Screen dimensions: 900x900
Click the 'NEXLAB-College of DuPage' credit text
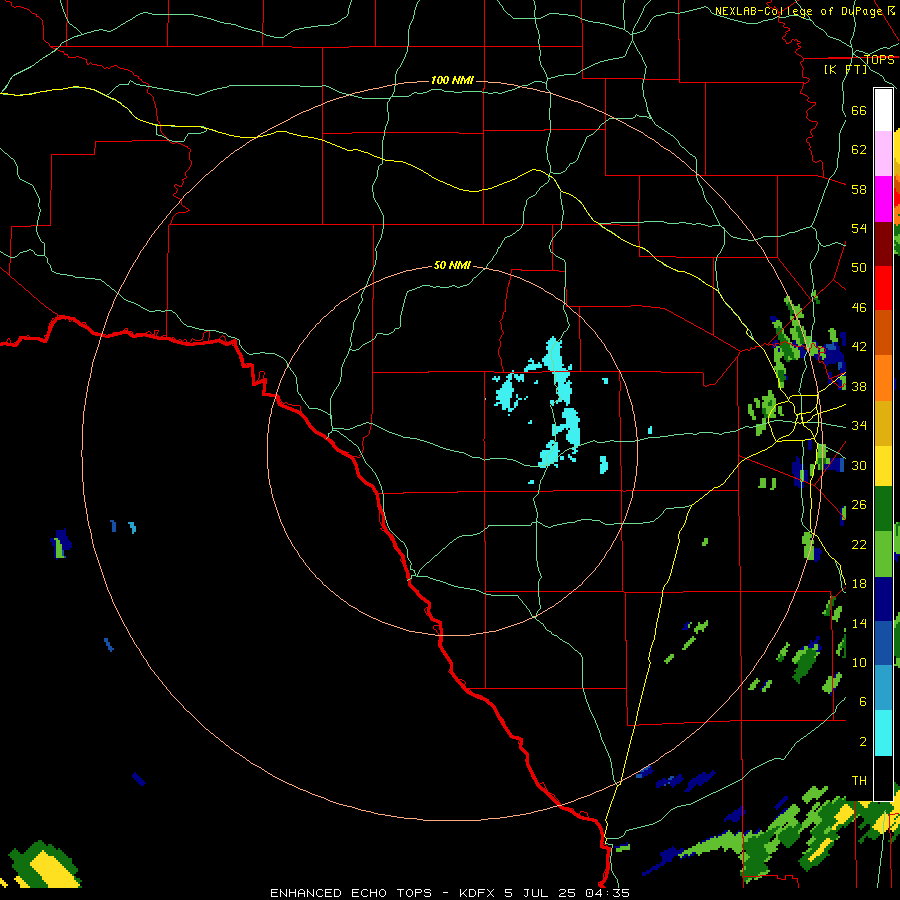pyautogui.click(x=798, y=11)
